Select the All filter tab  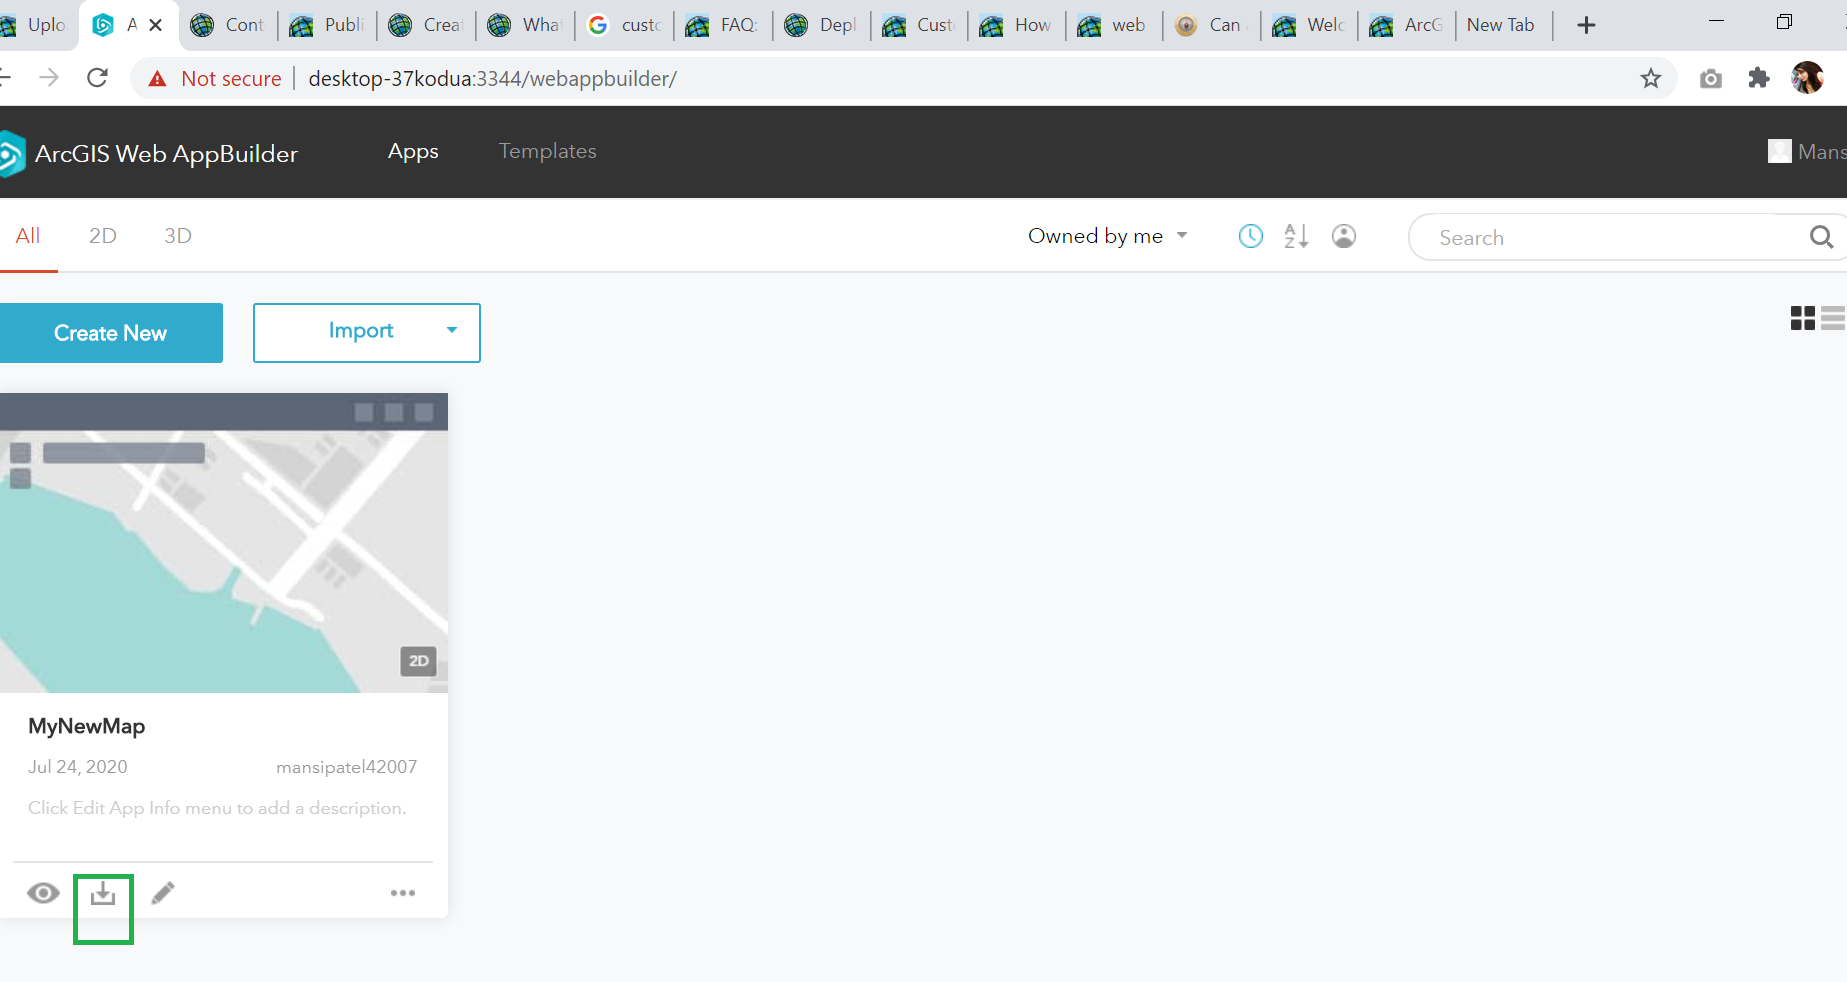pyautogui.click(x=28, y=236)
